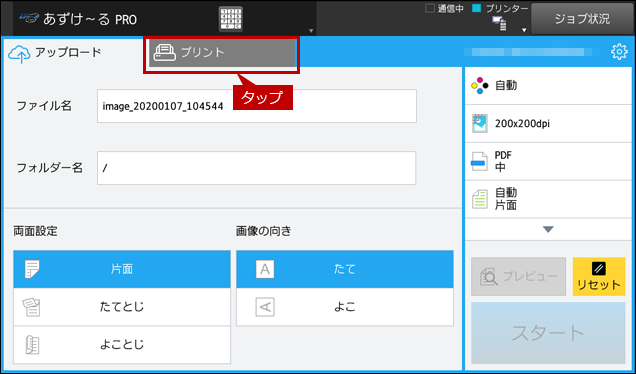Image resolution: width=636 pixels, height=374 pixels.
Task: Click the printer status icon
Action: (x=499, y=23)
